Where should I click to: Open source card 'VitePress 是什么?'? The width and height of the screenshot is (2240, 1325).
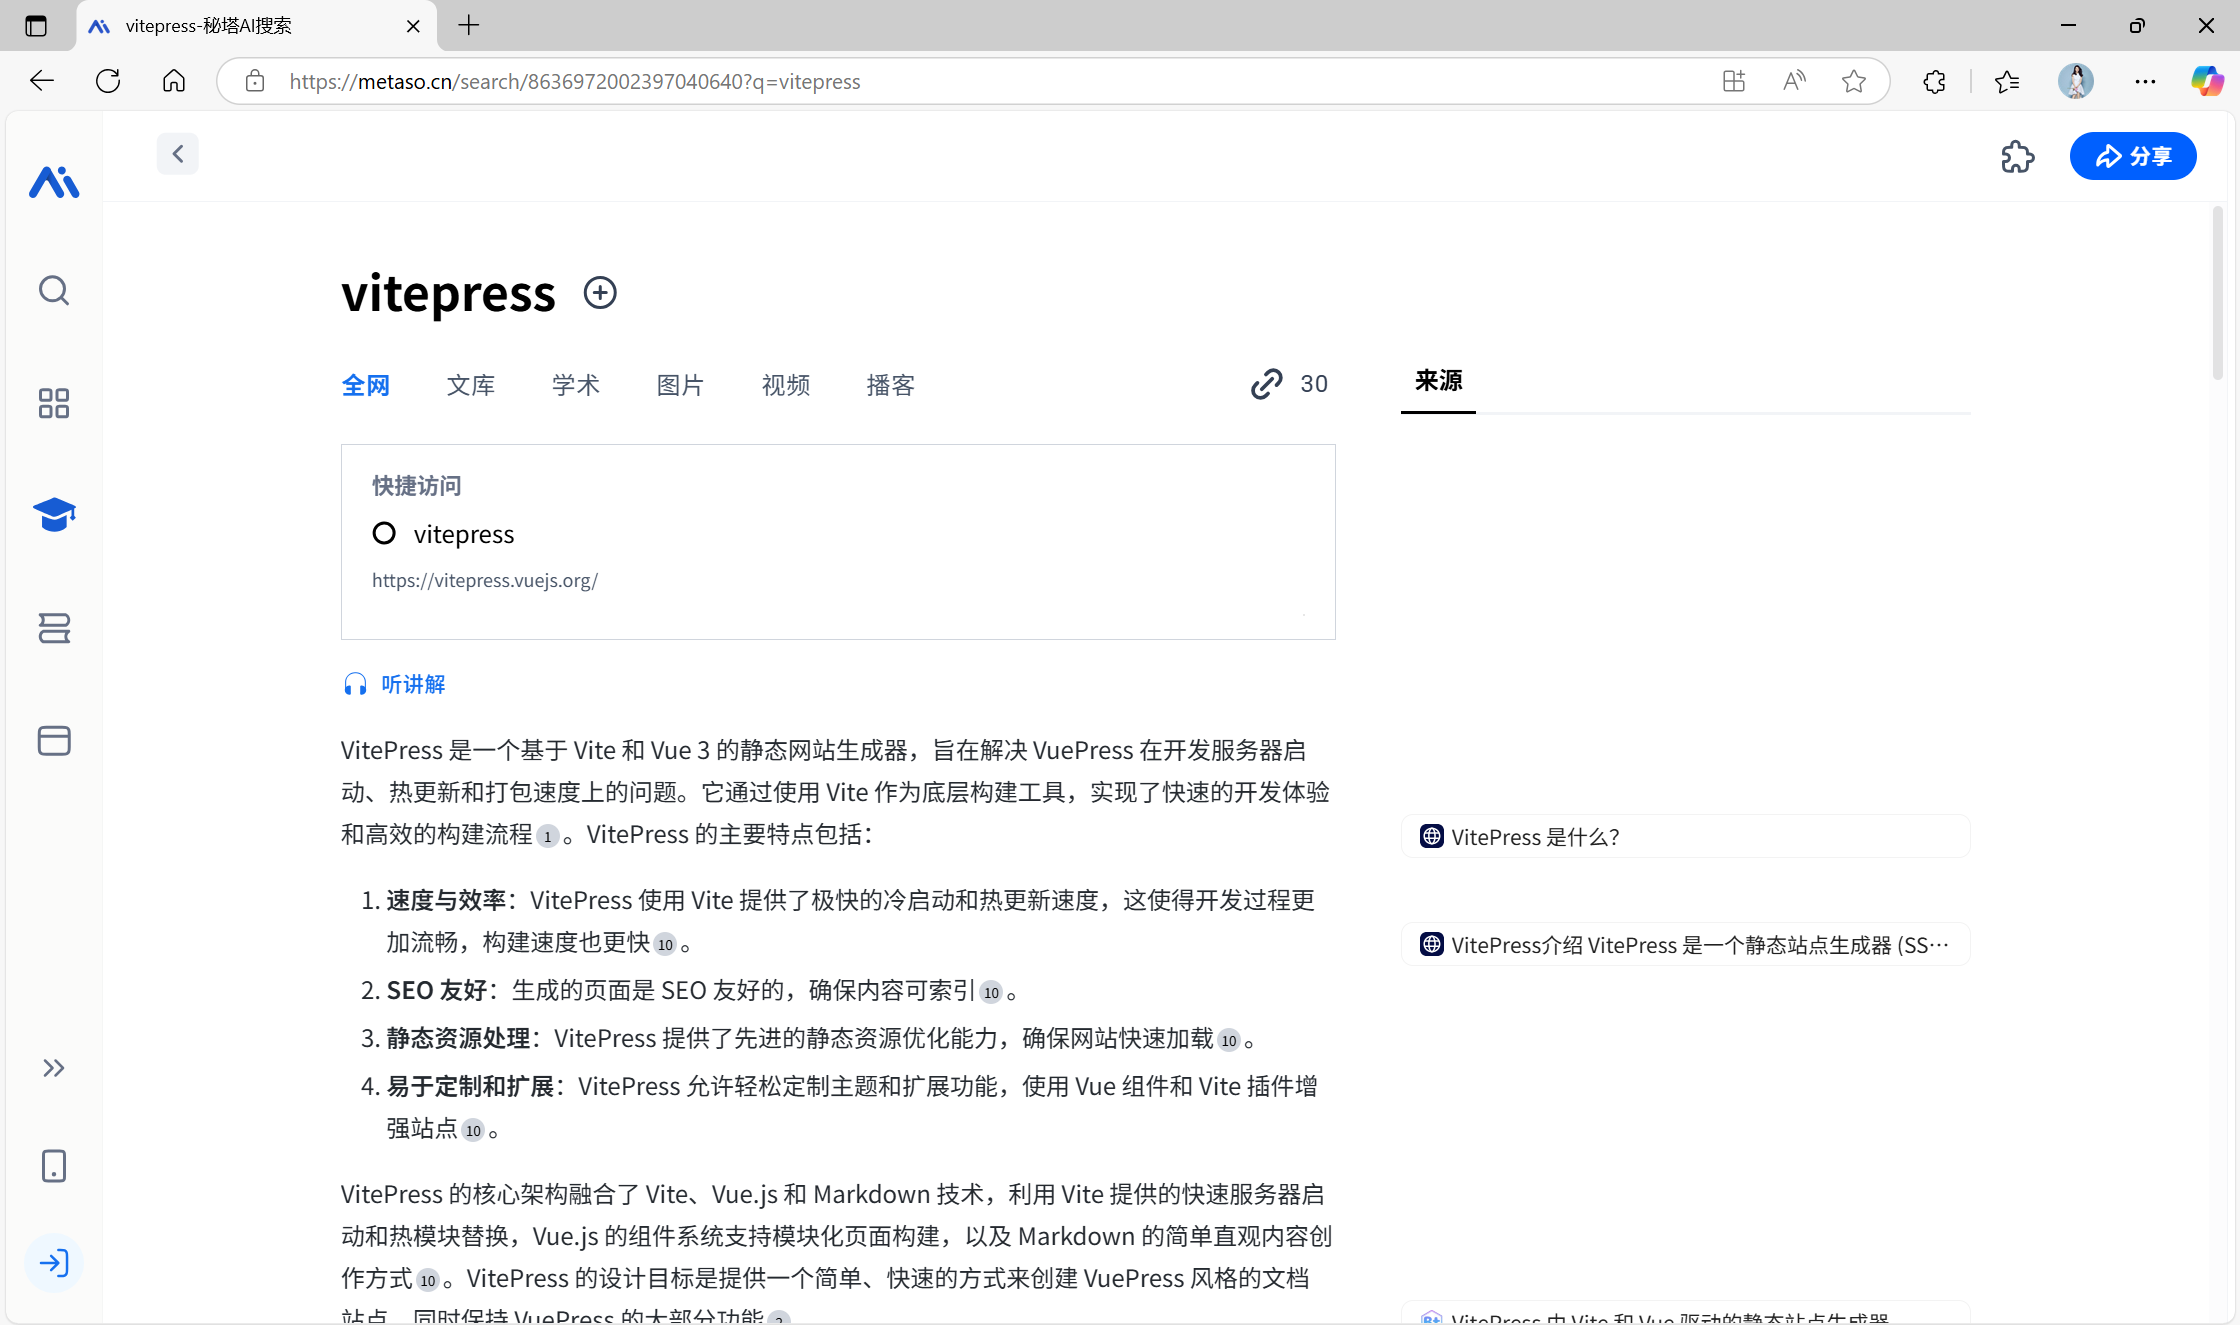pos(1685,837)
